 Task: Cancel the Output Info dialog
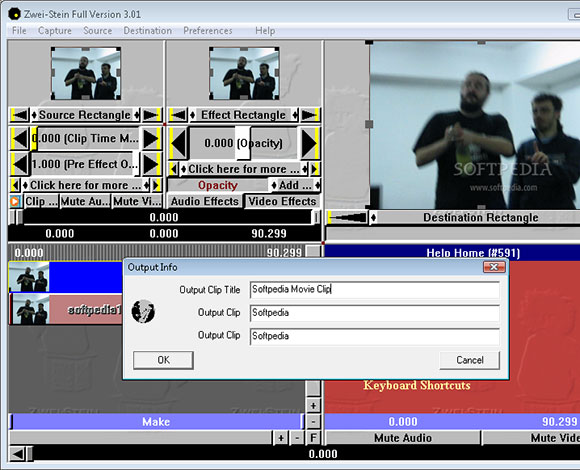pyautogui.click(x=469, y=360)
